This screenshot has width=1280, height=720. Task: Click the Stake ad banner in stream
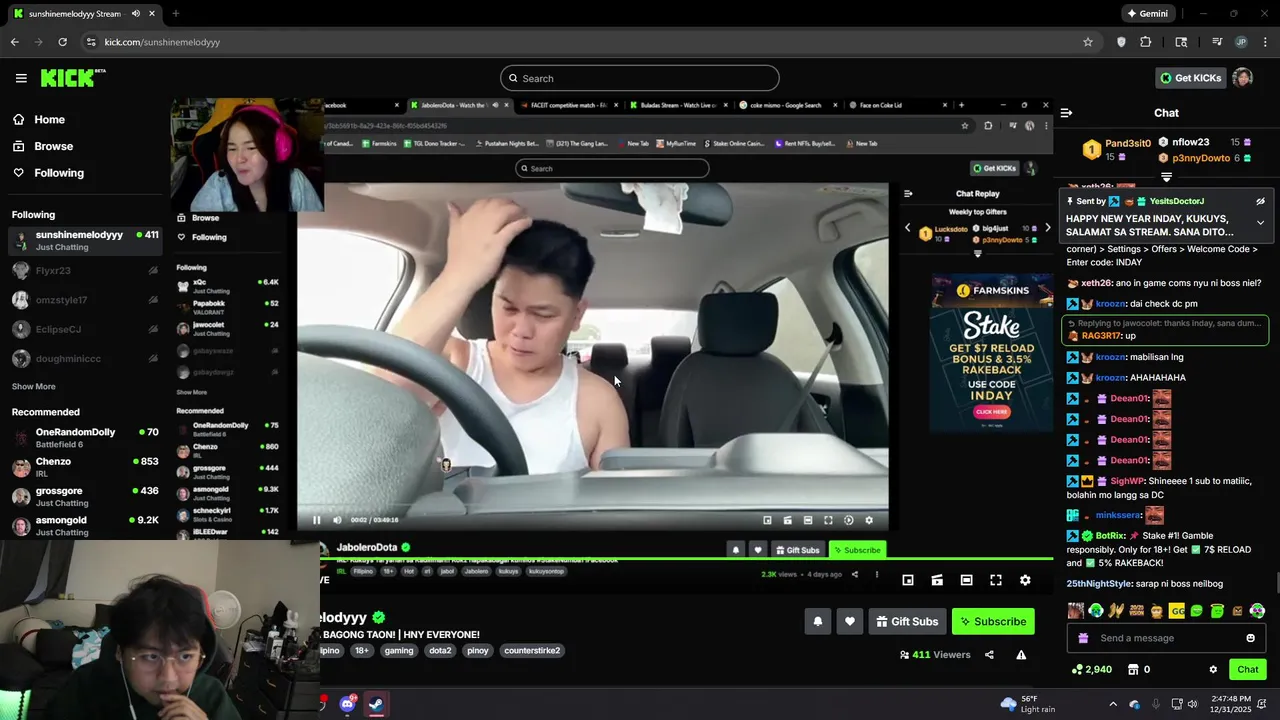point(992,353)
